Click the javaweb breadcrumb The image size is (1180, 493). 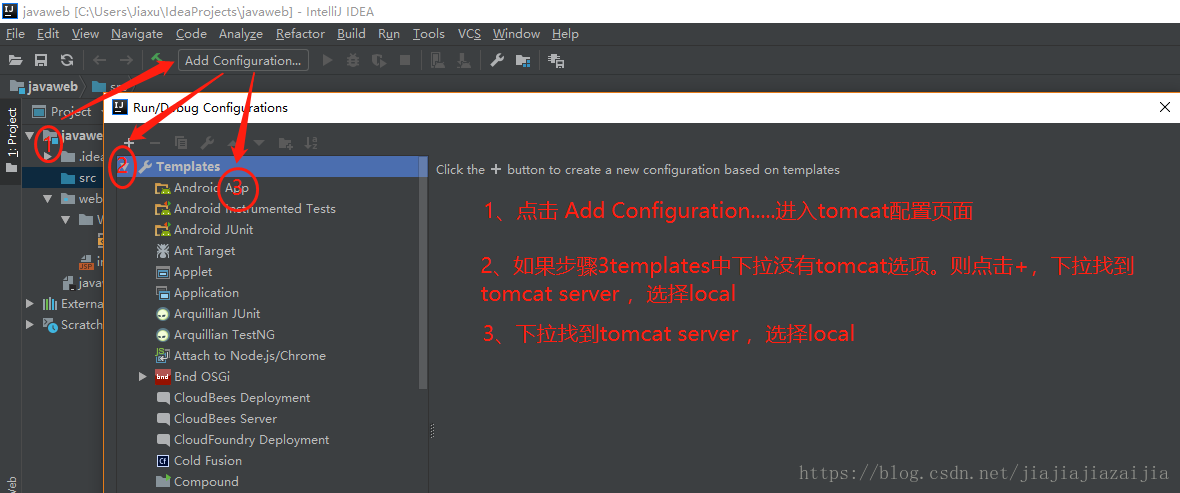(44, 87)
